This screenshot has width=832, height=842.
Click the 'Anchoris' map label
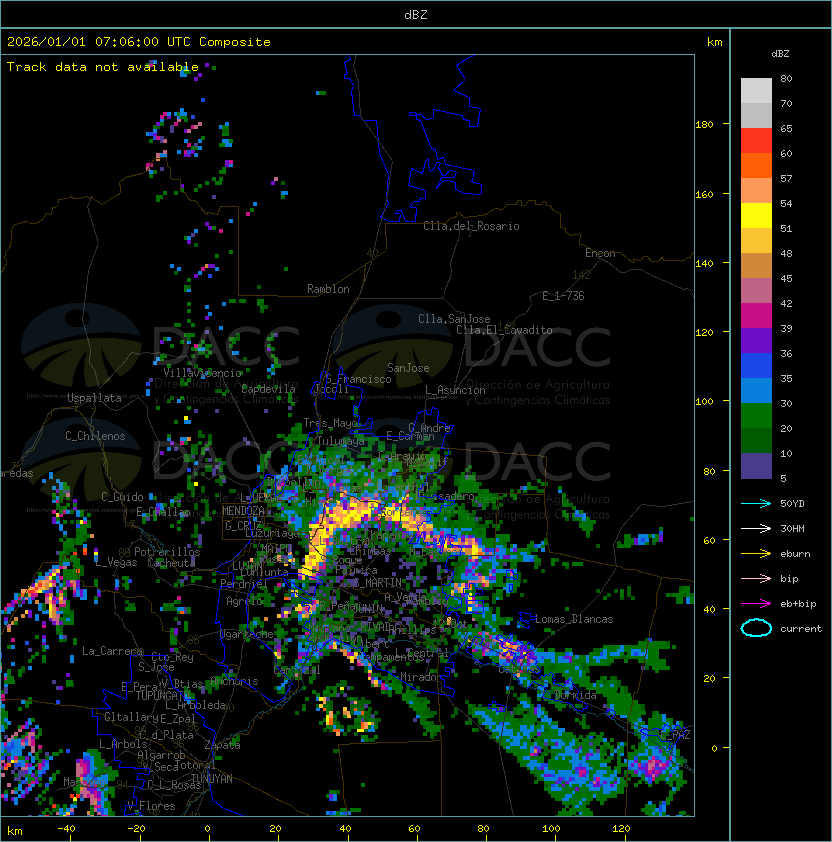click(234, 681)
